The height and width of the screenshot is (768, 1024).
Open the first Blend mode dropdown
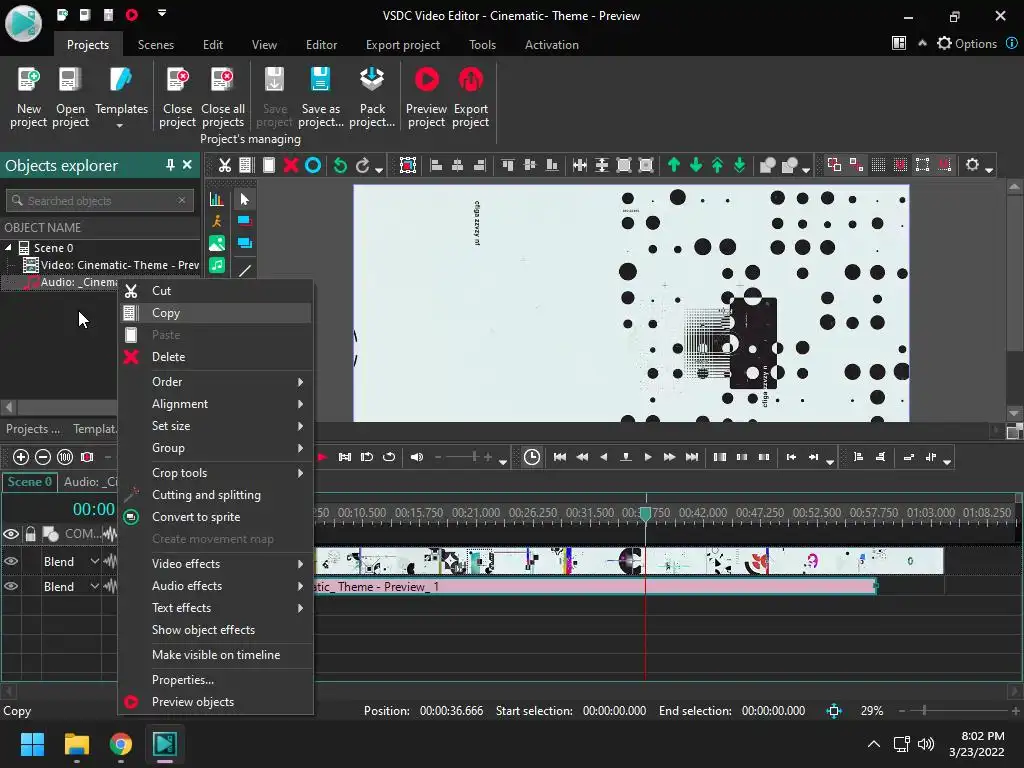click(94, 561)
